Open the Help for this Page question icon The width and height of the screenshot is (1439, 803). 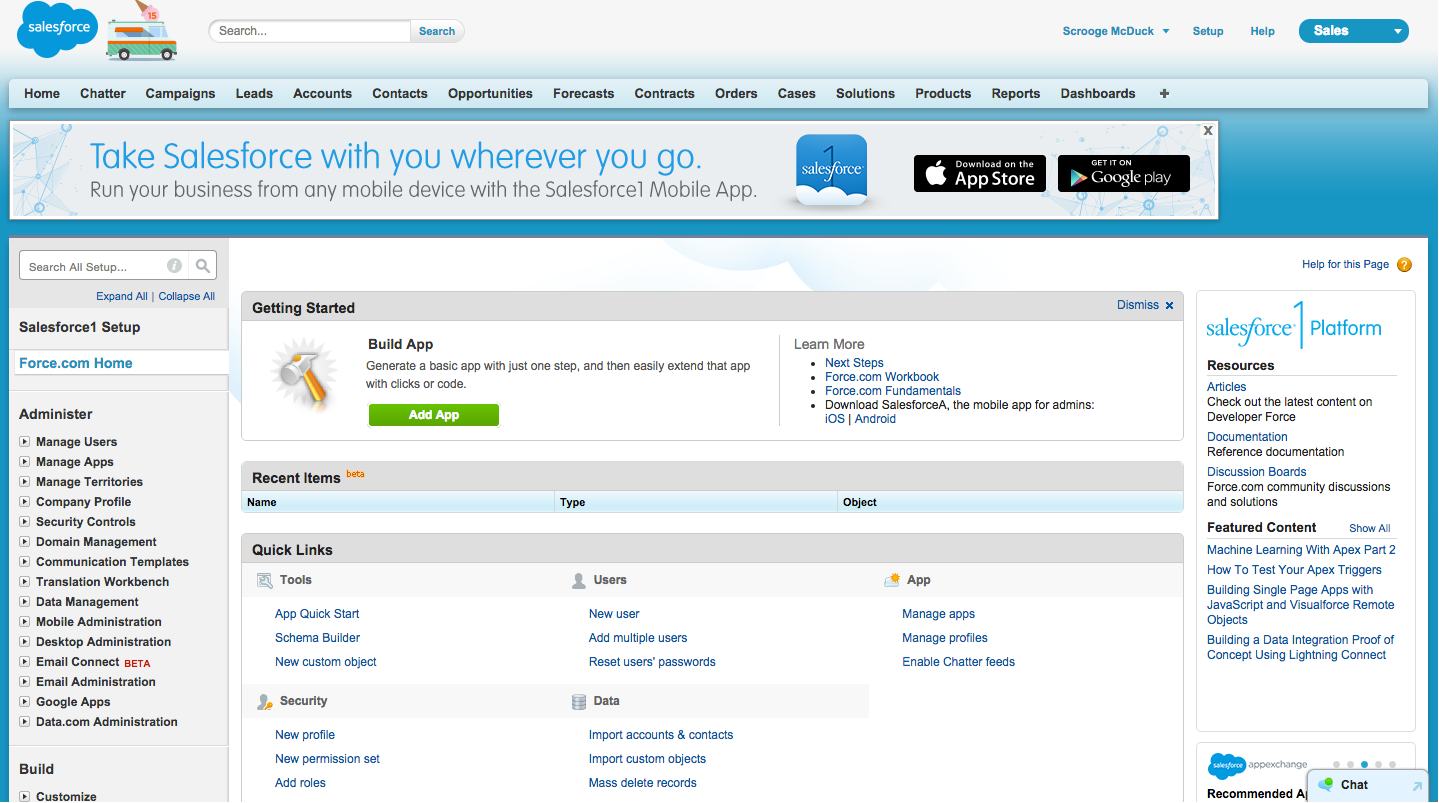pyautogui.click(x=1404, y=265)
